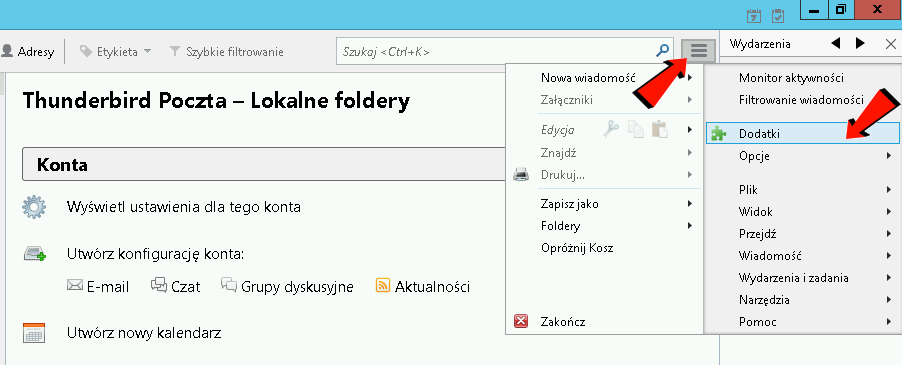902x365 pixels.
Task: Open the calendar tab icon
Action: pos(754,16)
